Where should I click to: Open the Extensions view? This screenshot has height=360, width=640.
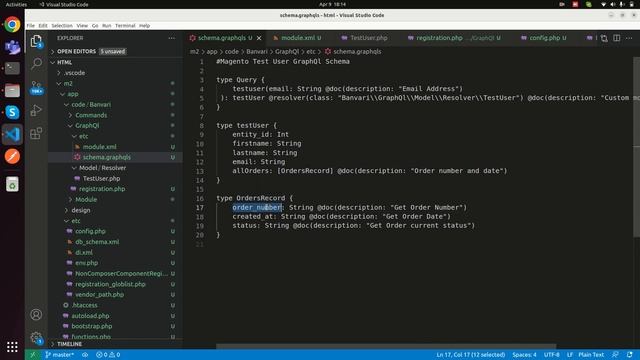point(36,133)
